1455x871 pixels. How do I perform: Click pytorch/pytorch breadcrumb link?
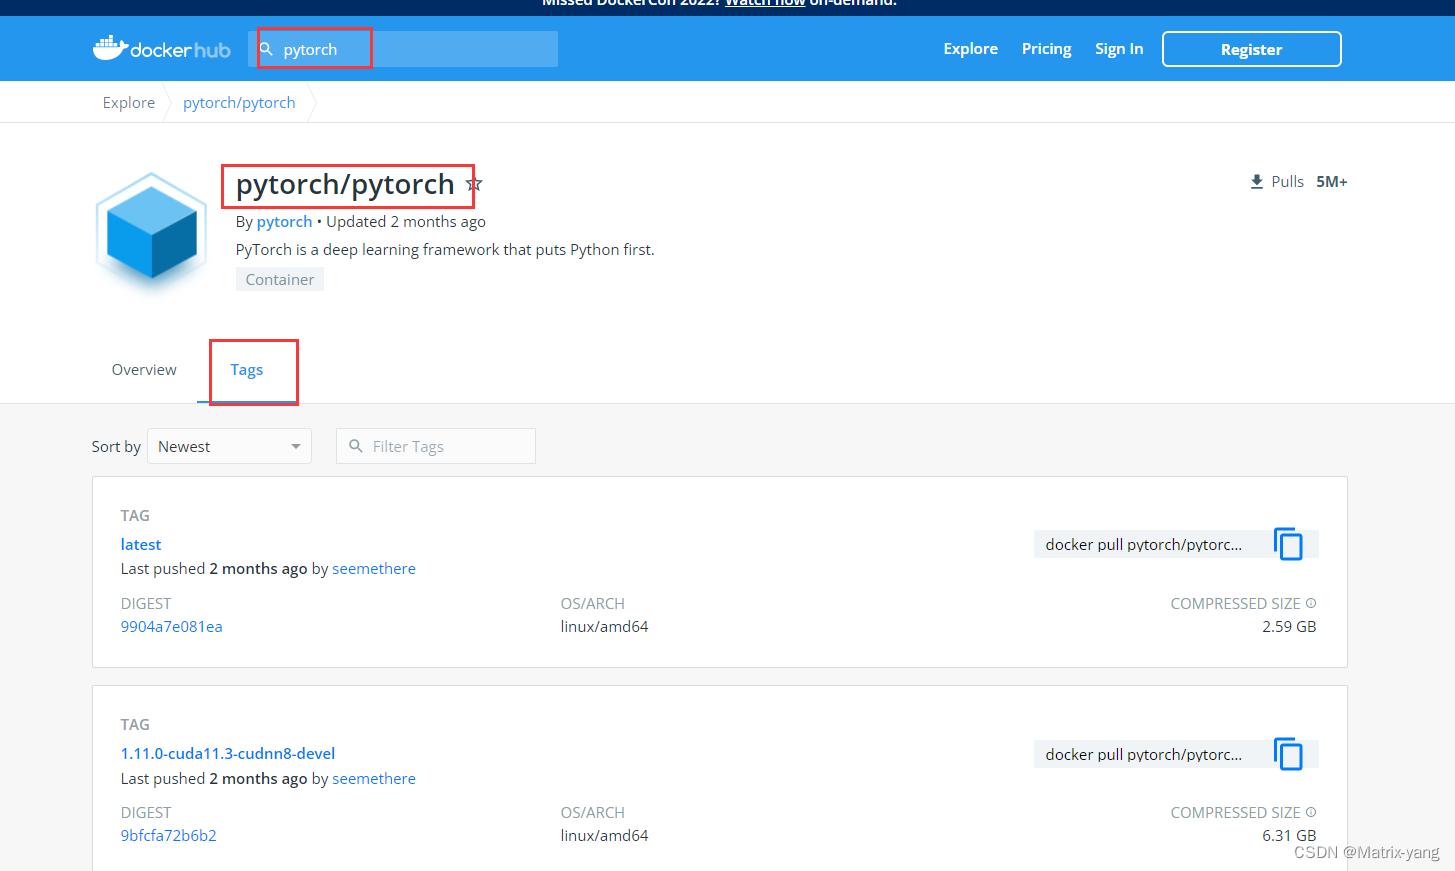point(239,102)
